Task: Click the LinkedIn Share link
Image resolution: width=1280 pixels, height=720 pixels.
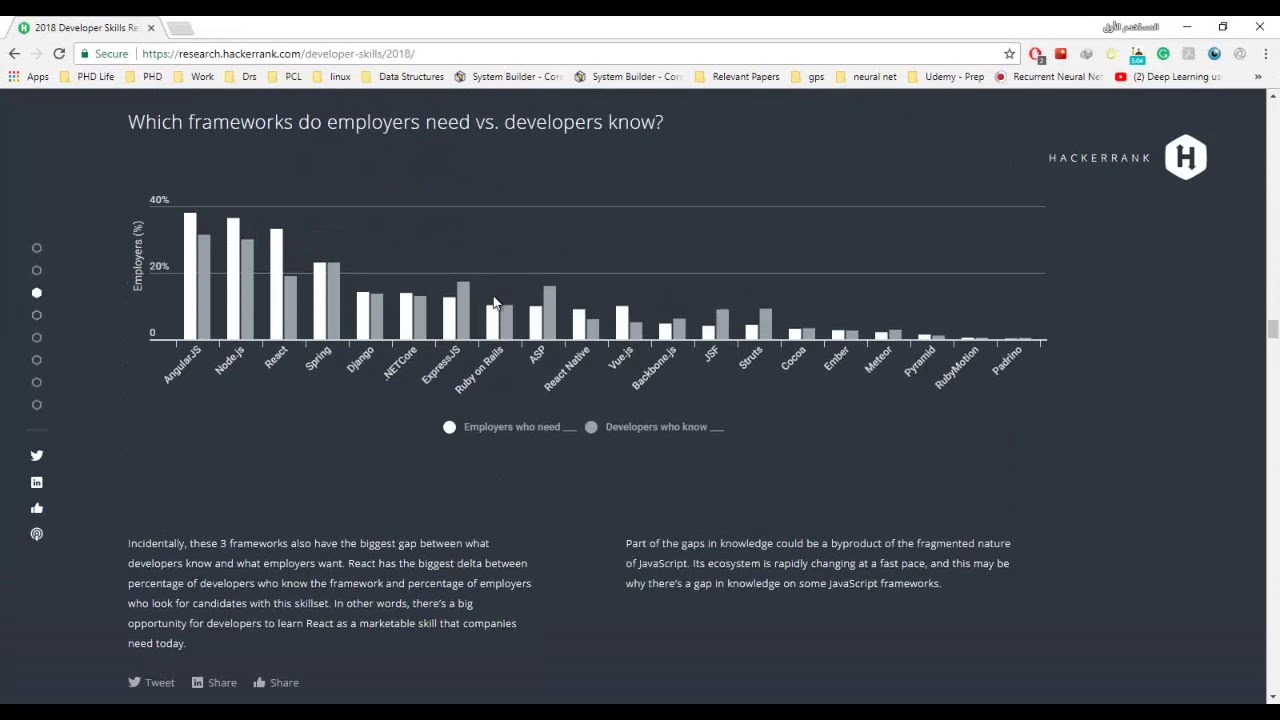Action: click(x=214, y=683)
